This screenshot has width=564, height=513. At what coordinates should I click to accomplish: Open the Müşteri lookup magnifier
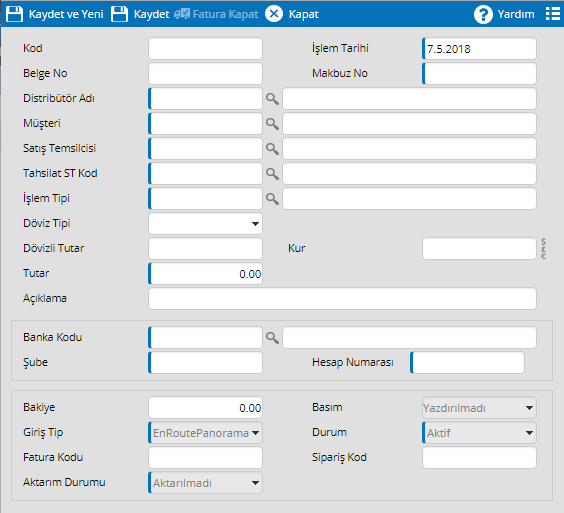pos(272,124)
